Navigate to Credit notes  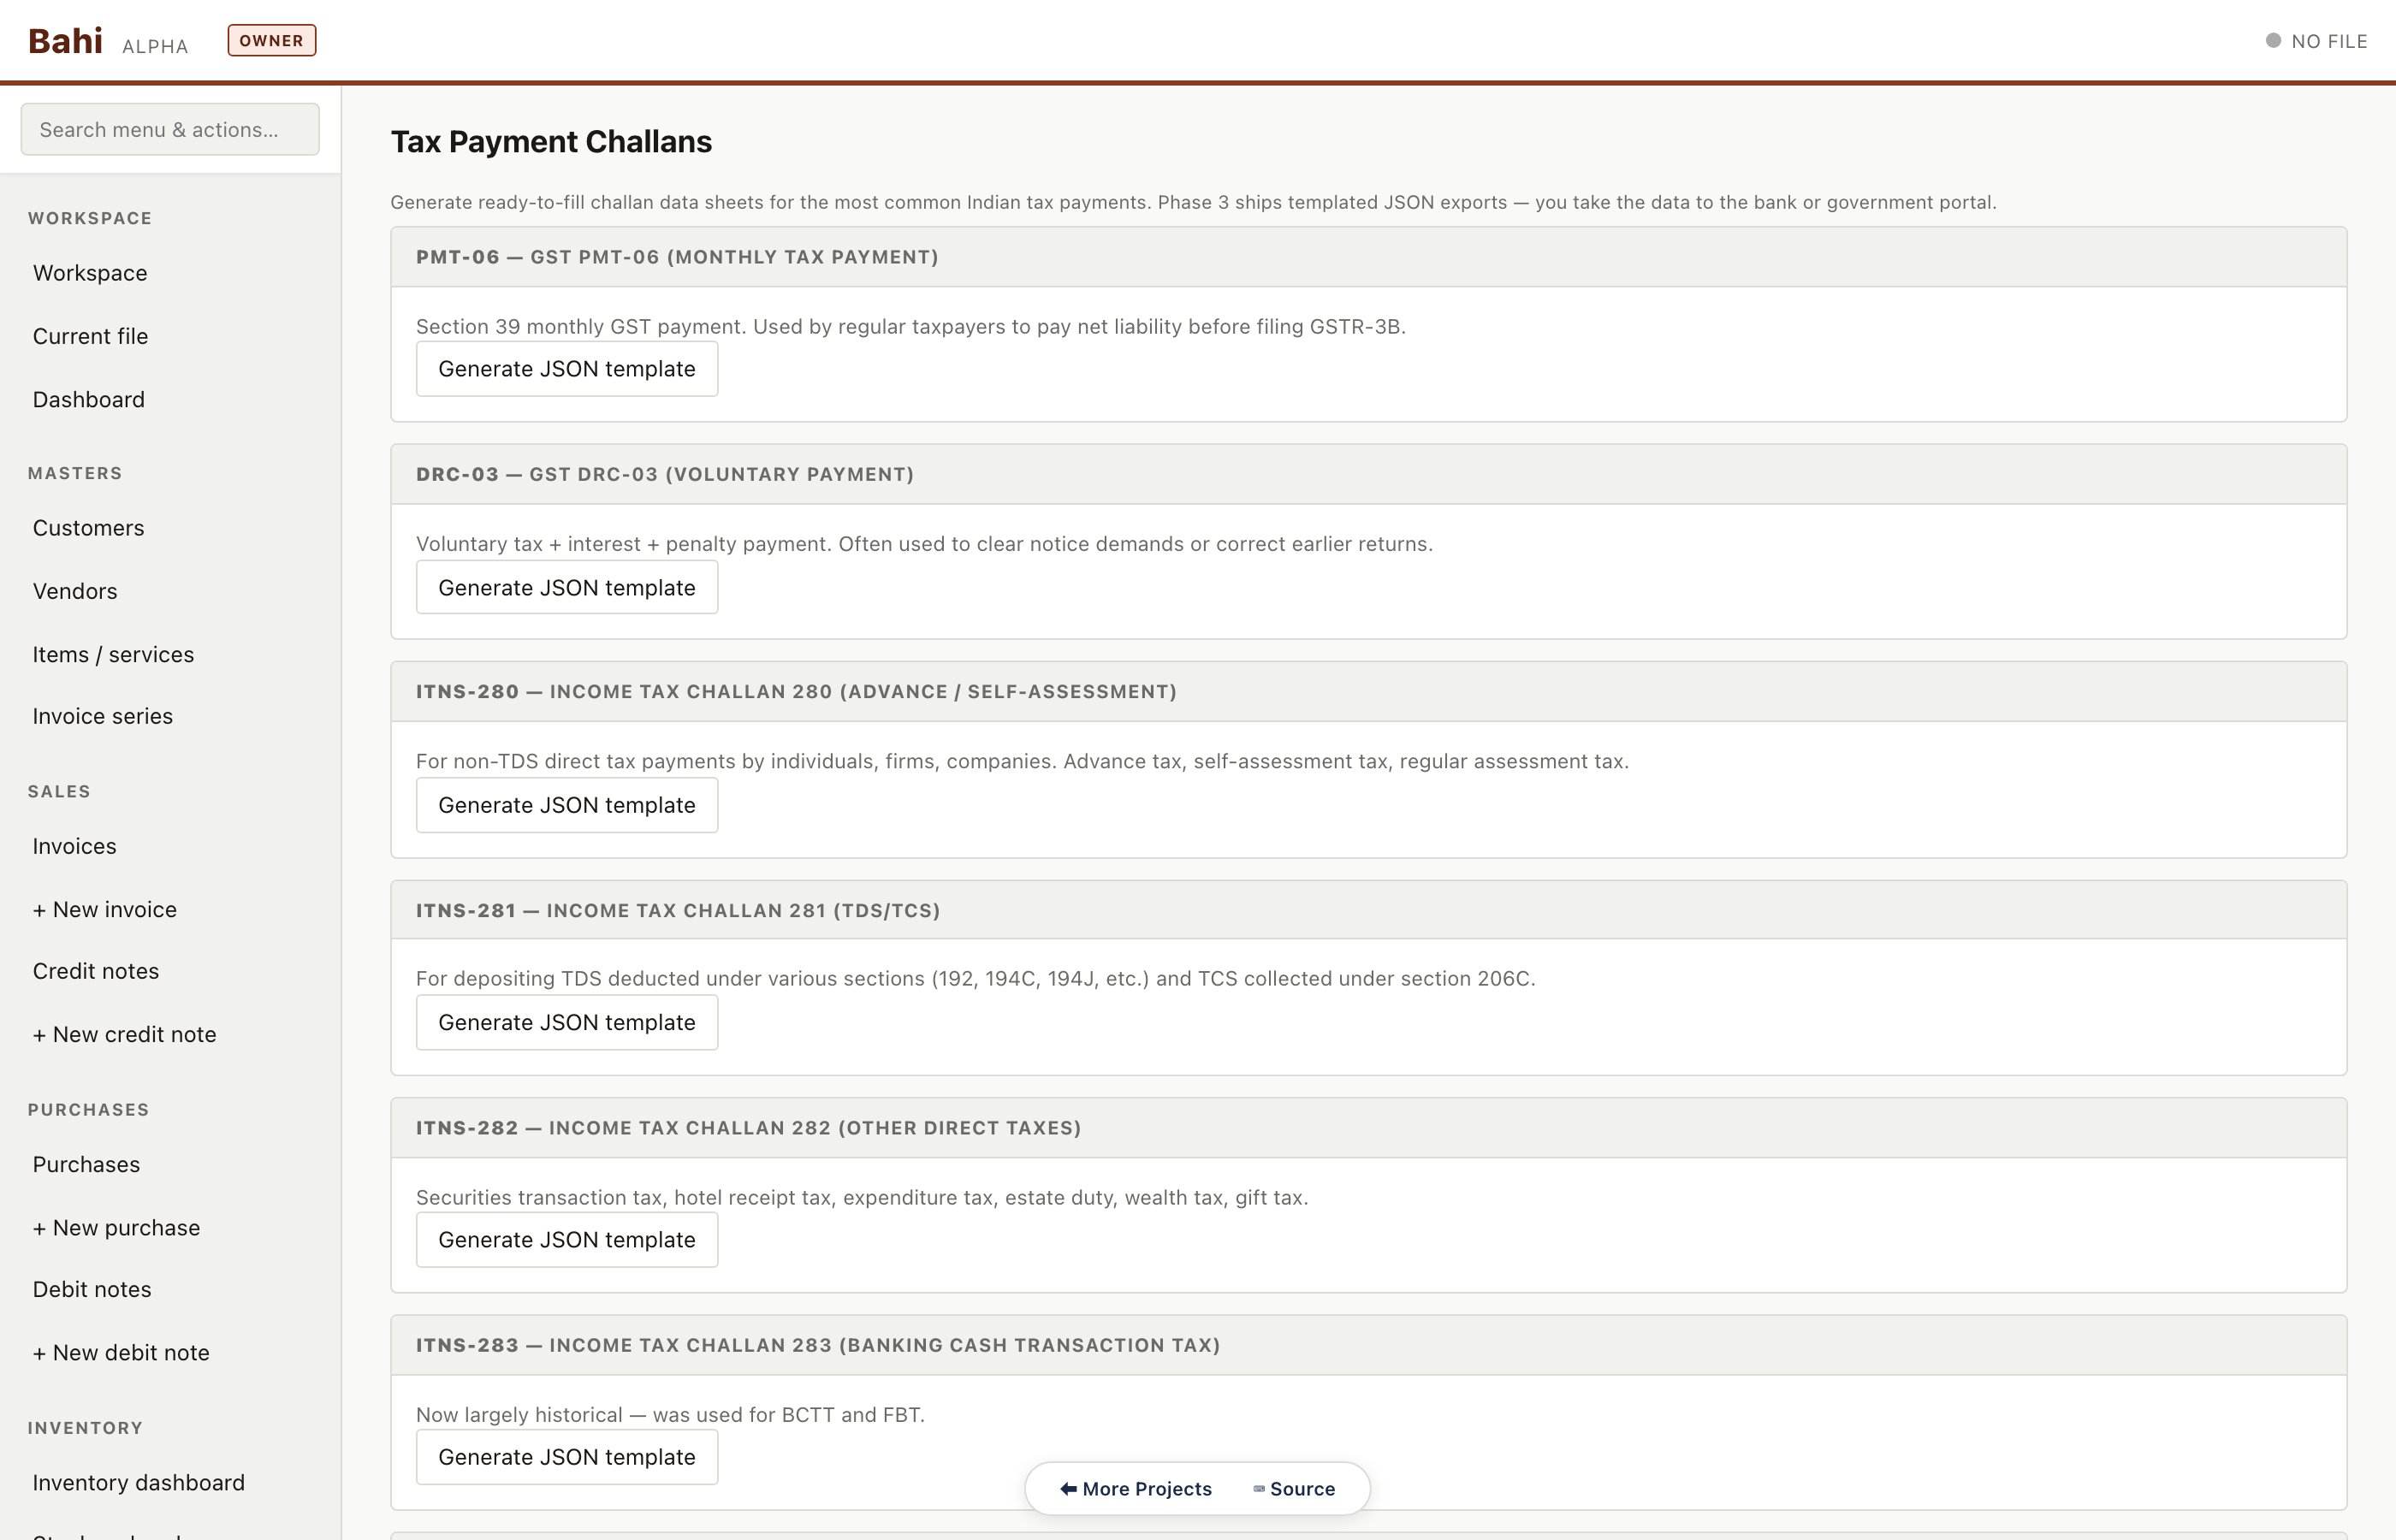95,971
